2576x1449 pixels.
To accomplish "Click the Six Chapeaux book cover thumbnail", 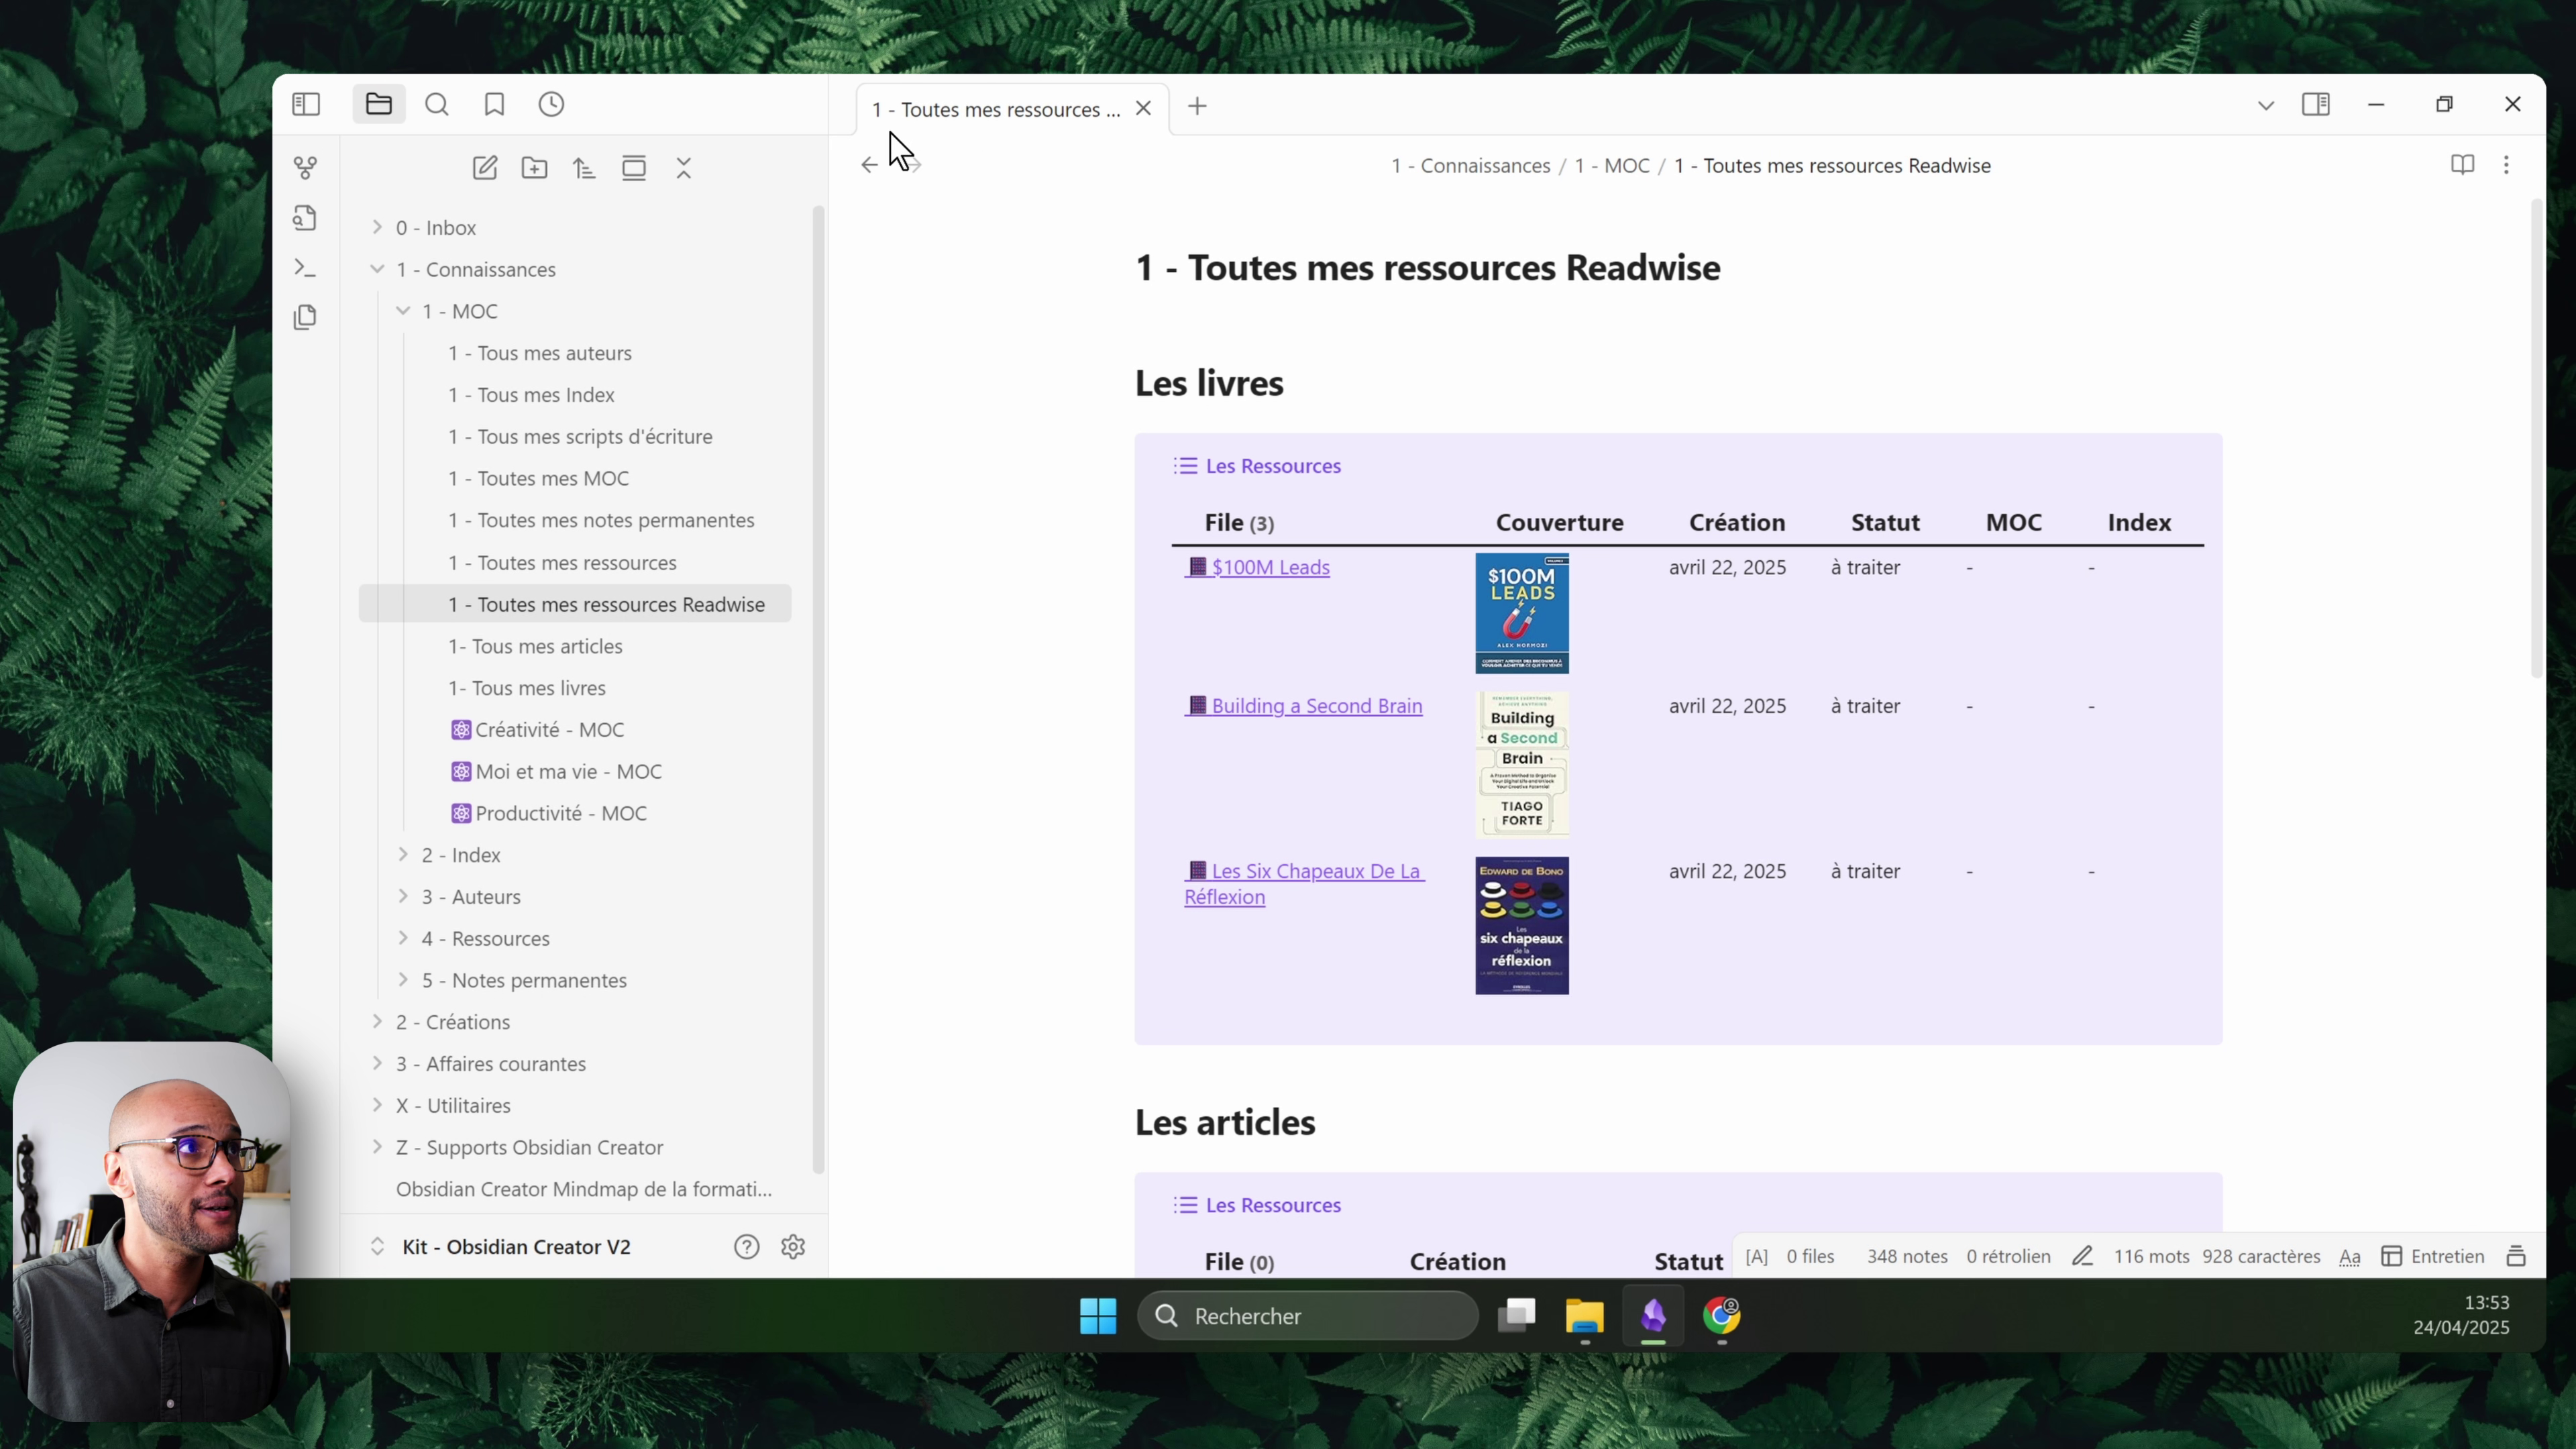I will (x=1521, y=925).
